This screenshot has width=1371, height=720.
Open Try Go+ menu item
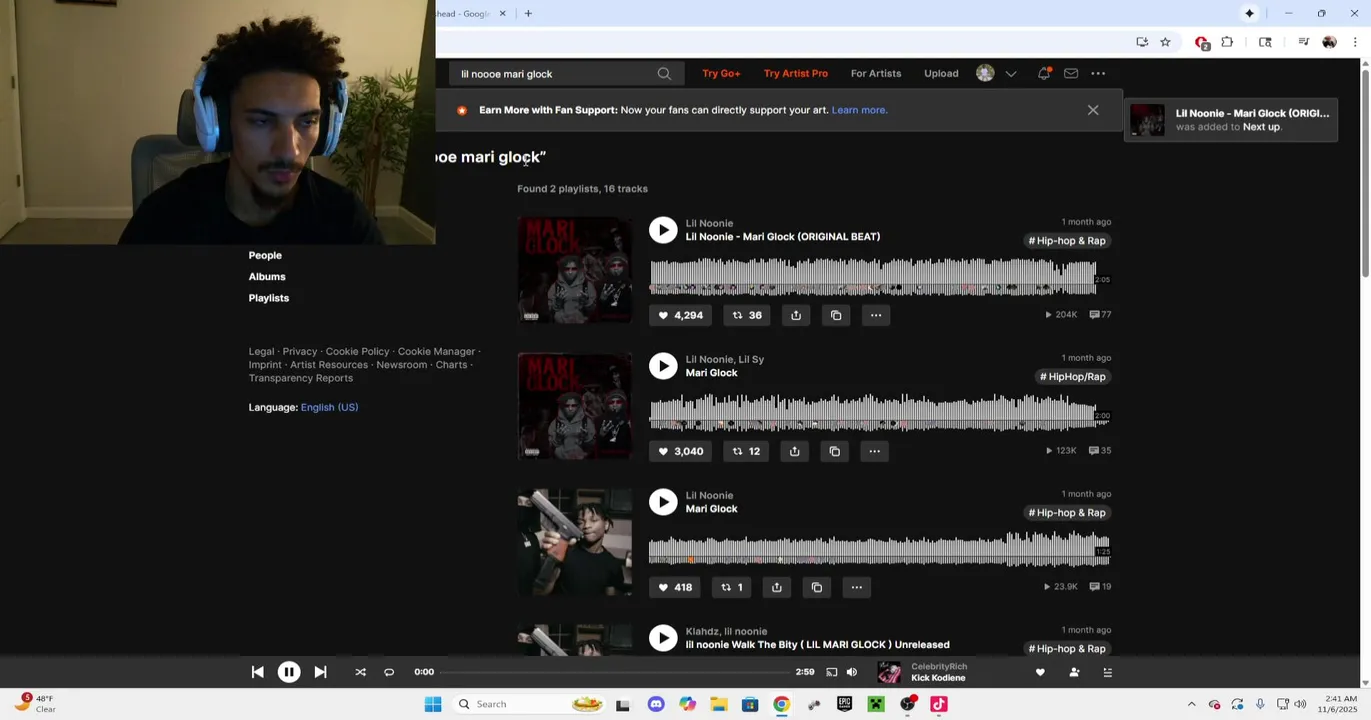click(x=721, y=73)
